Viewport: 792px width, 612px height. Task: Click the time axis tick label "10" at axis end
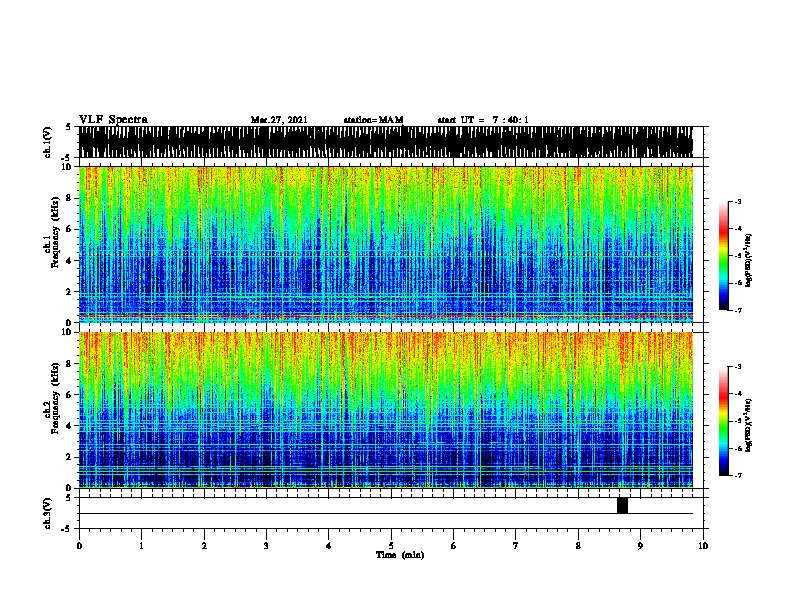click(x=703, y=546)
